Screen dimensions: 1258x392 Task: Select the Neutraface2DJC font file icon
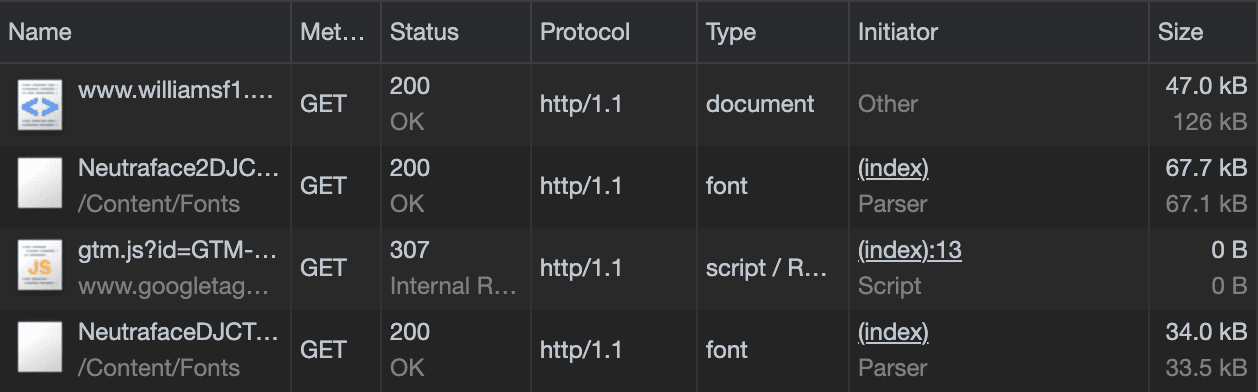[40, 186]
